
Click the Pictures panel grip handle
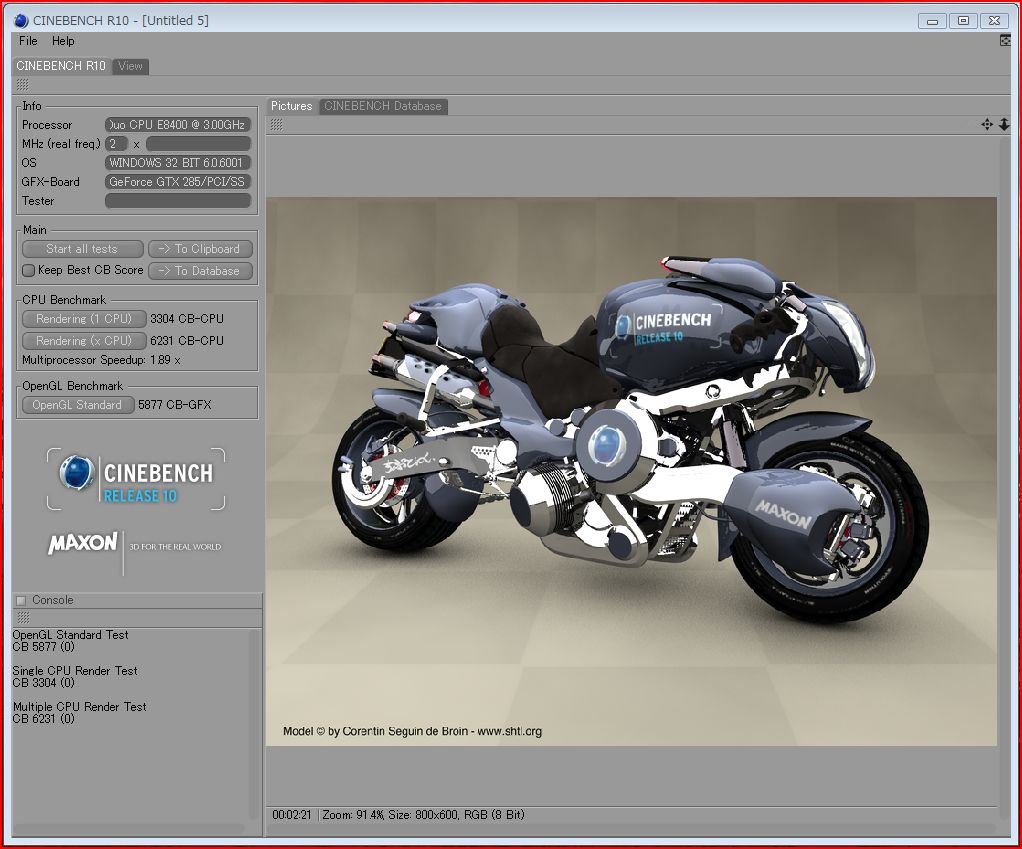coord(277,124)
